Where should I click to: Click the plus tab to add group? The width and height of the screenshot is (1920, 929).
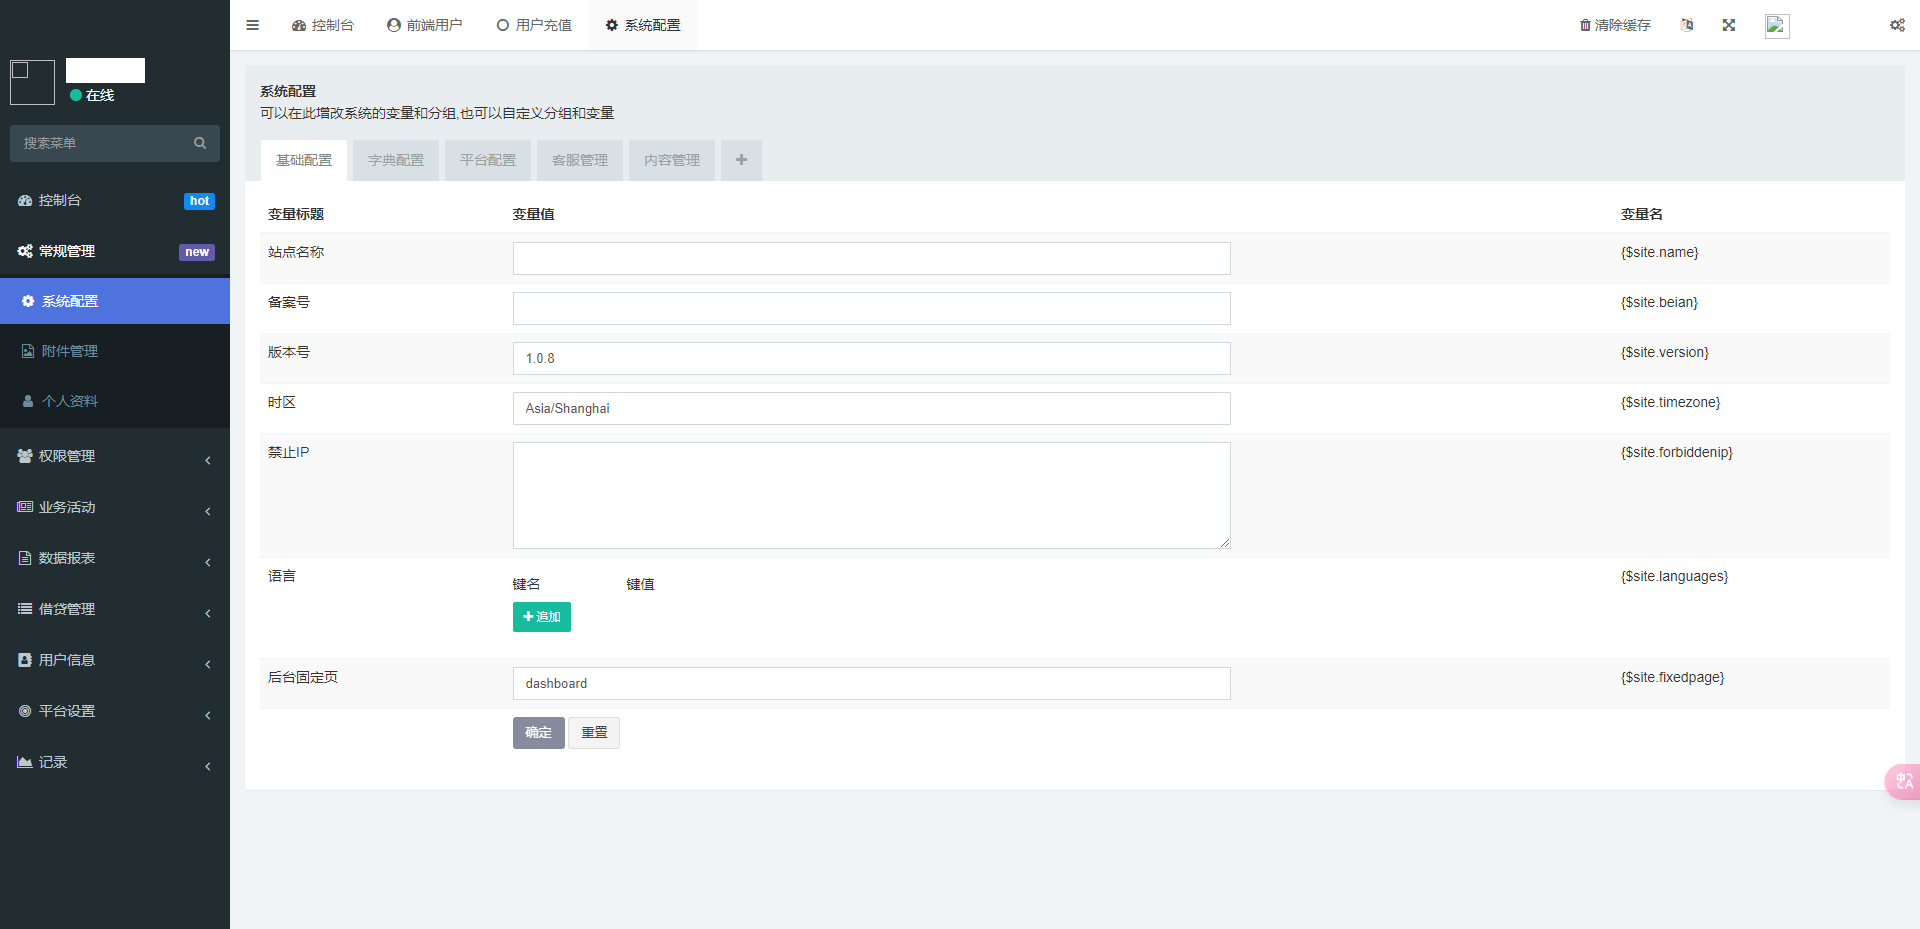point(741,160)
